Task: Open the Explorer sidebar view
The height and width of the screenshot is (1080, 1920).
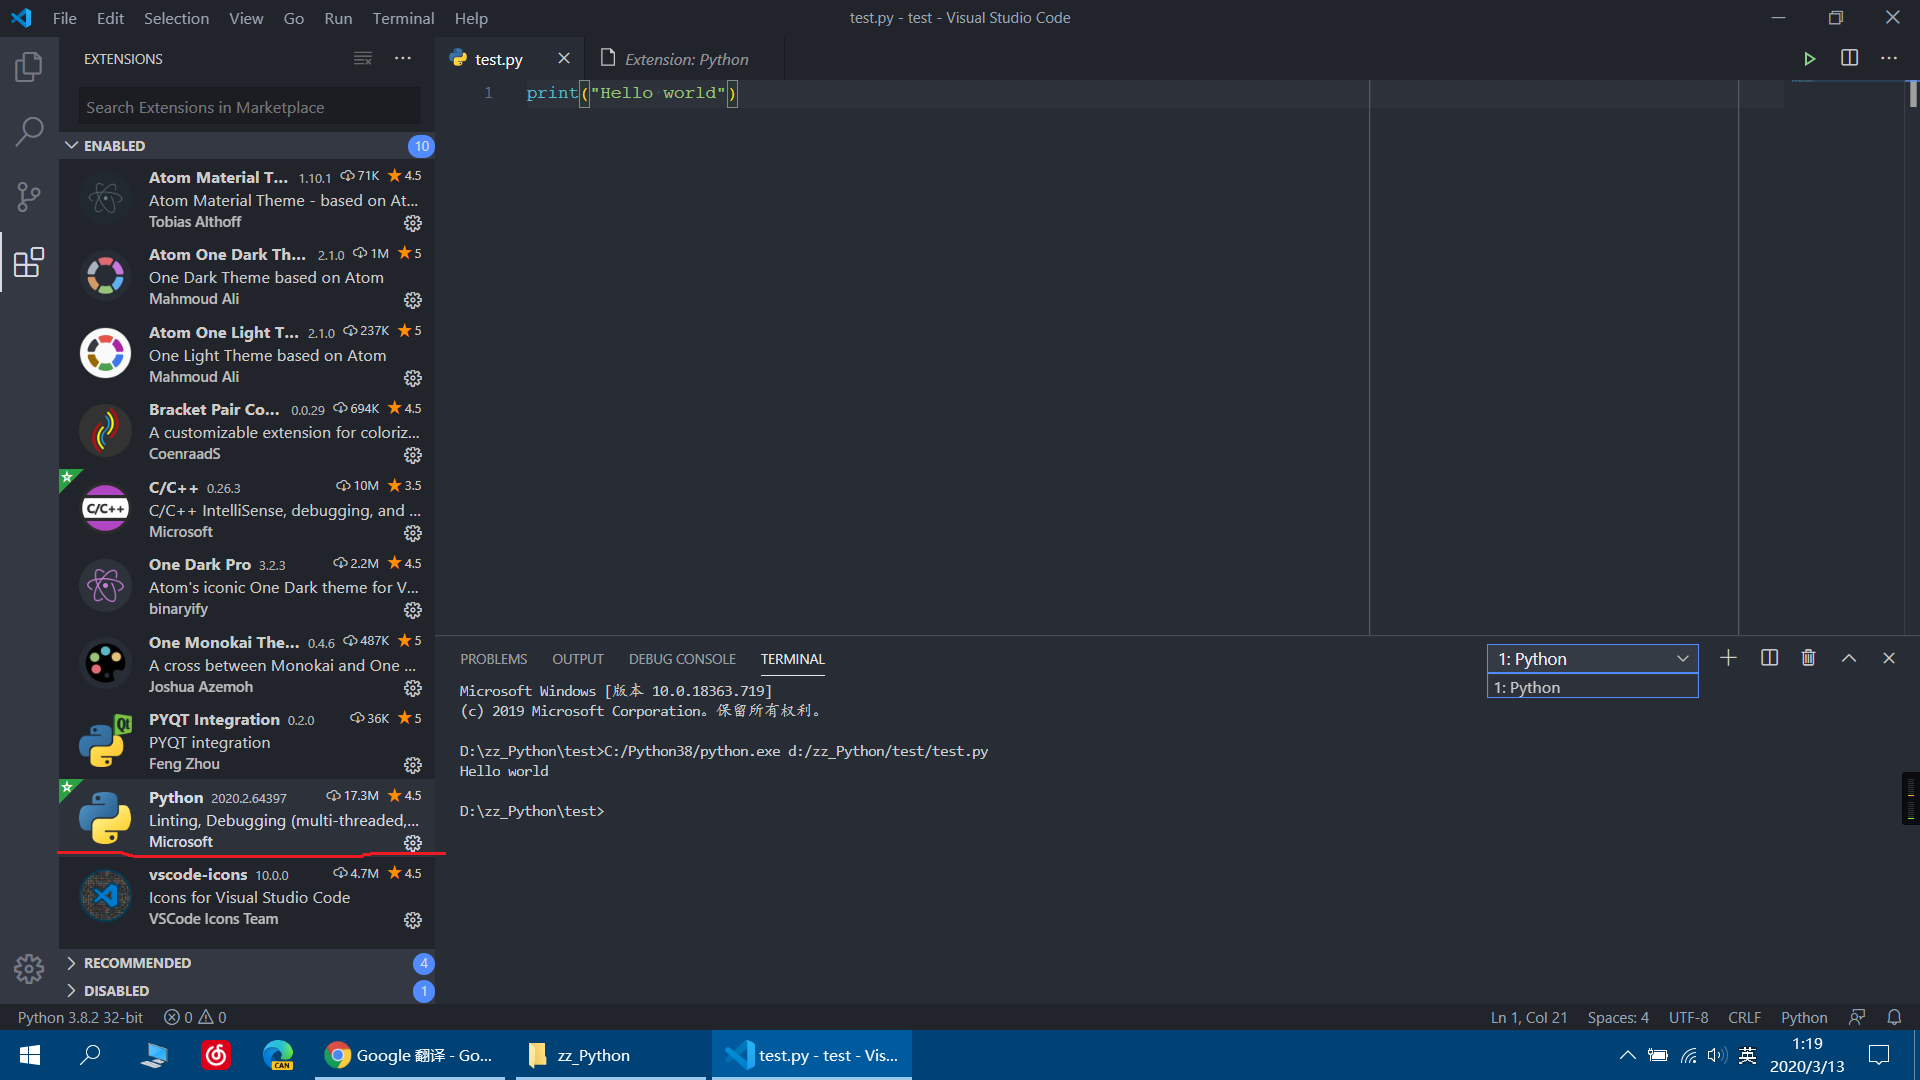Action: tap(29, 66)
